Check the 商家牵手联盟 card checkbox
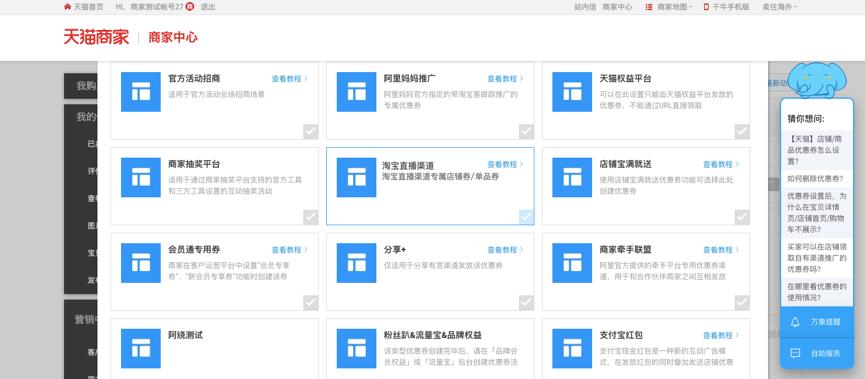This screenshot has width=865, height=379. [x=742, y=302]
